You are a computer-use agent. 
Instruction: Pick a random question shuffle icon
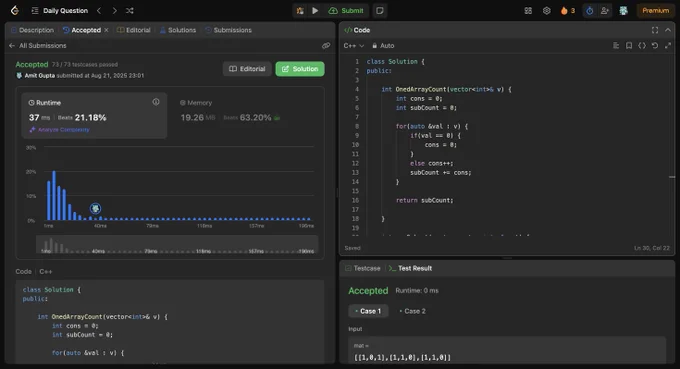pyautogui.click(x=130, y=10)
